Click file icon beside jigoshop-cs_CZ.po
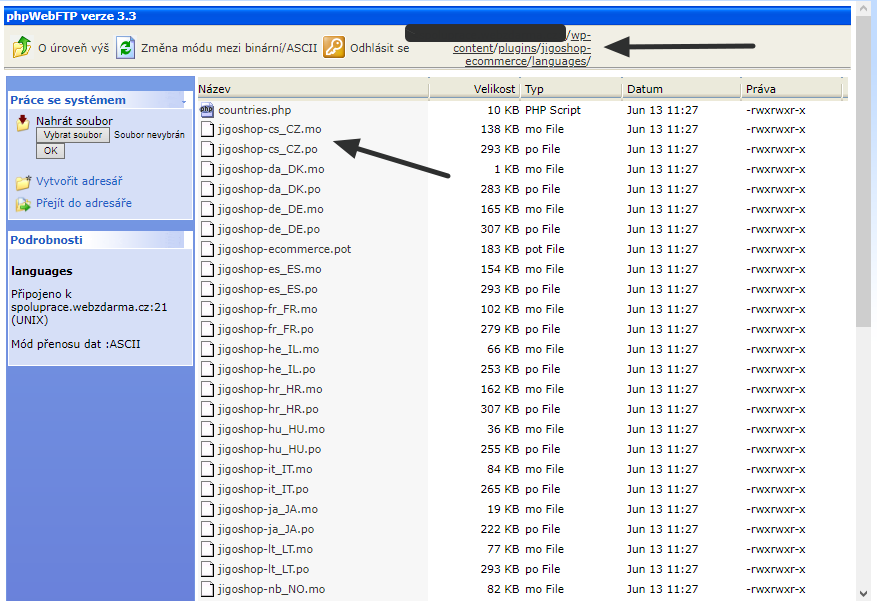 (208, 149)
